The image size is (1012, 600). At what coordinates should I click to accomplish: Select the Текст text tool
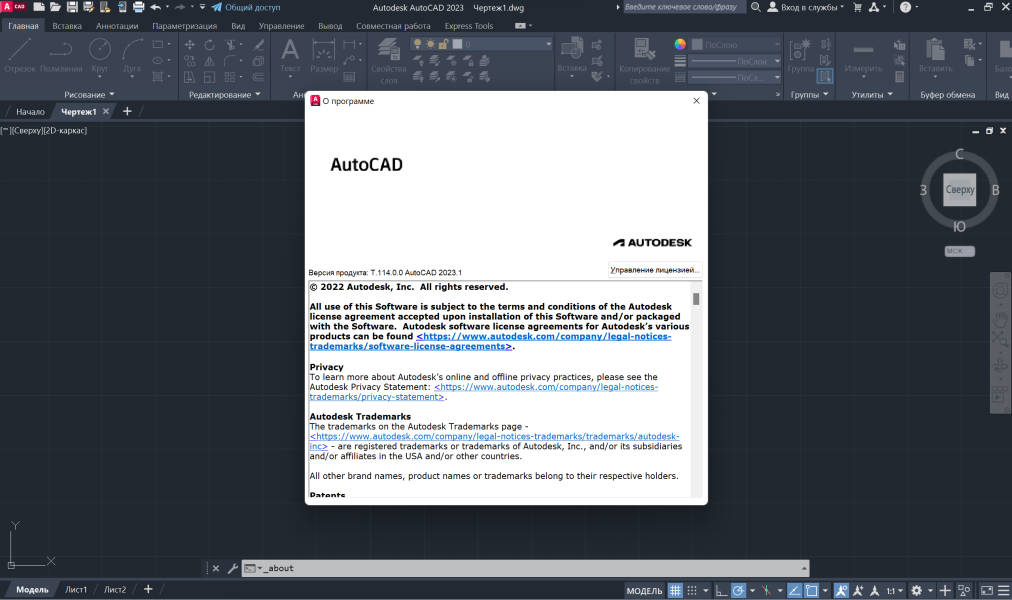click(290, 56)
